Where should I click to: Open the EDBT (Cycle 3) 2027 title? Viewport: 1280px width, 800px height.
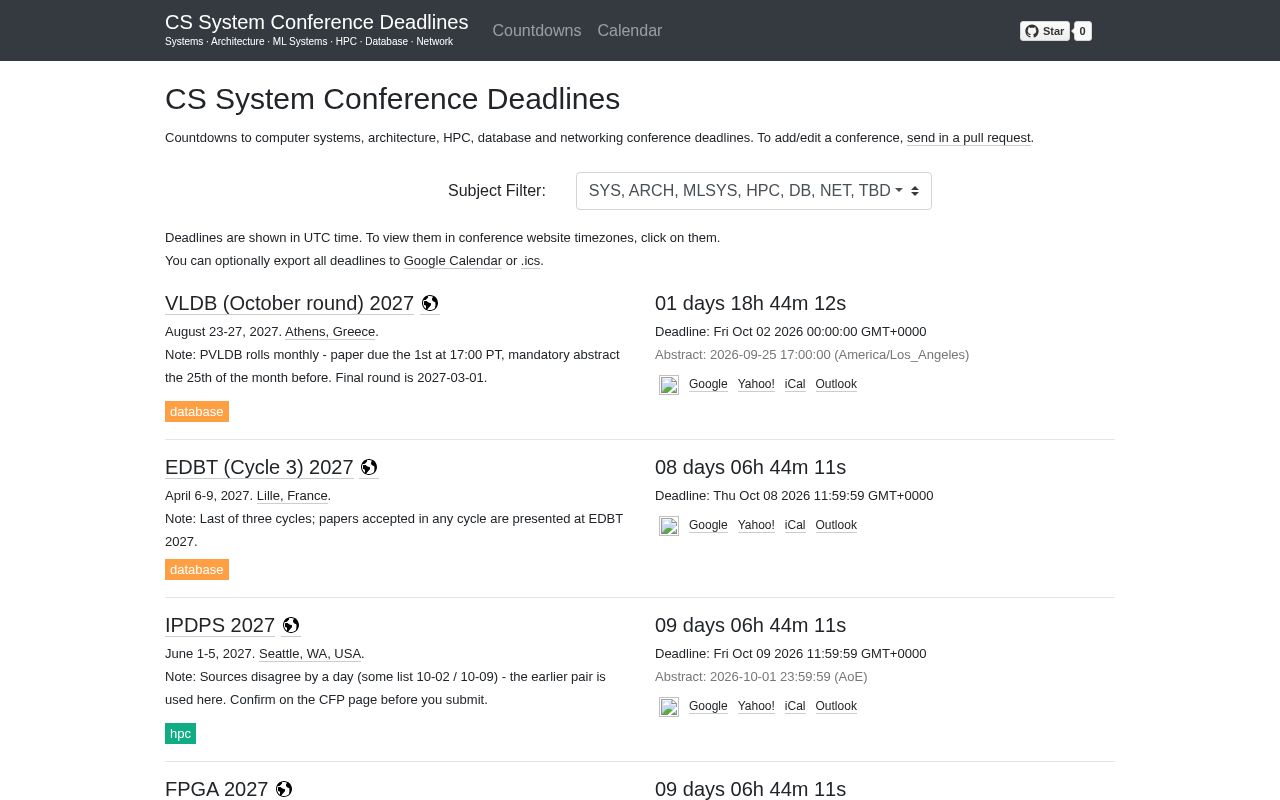[259, 467]
